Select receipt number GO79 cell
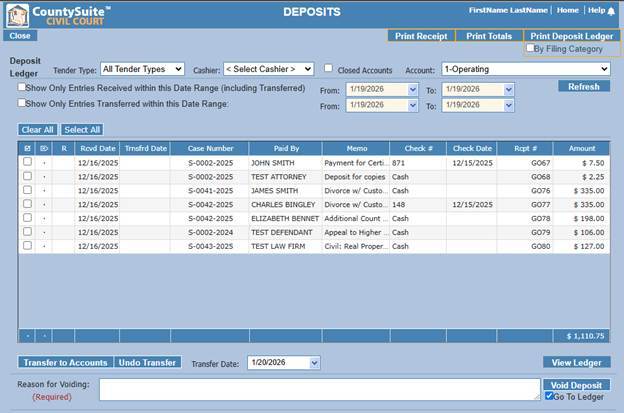The image size is (624, 413). coord(525,232)
